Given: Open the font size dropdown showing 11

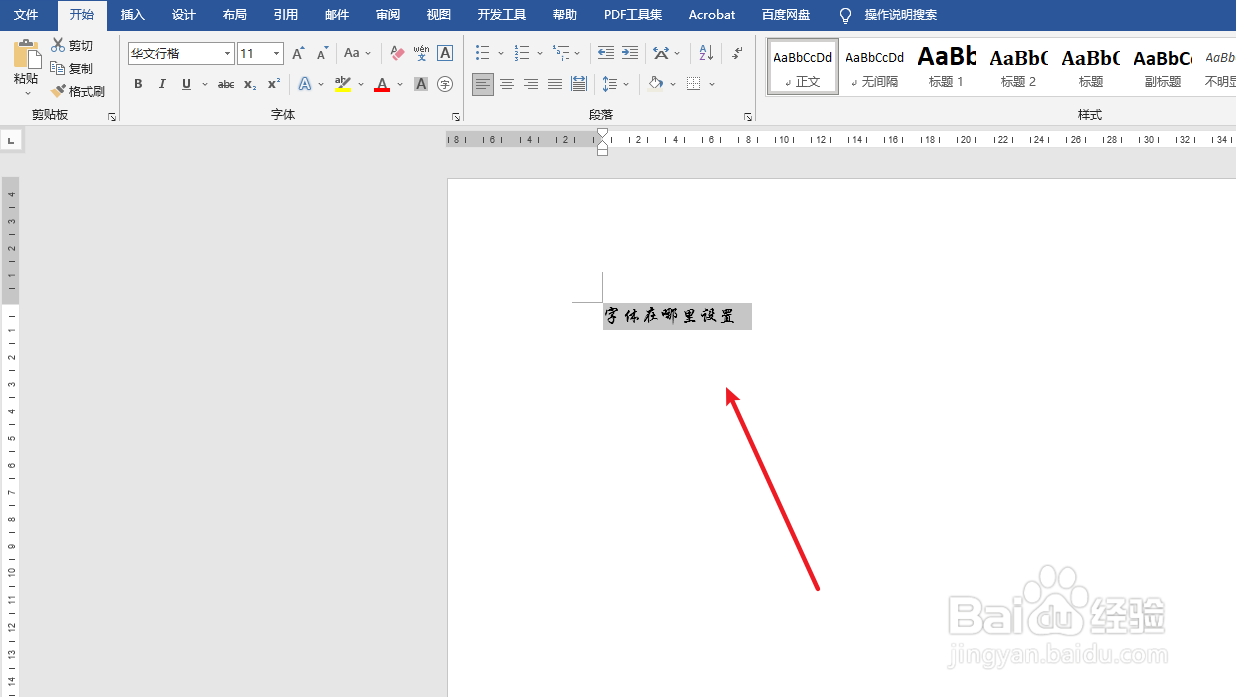Looking at the screenshot, I should (x=276, y=53).
